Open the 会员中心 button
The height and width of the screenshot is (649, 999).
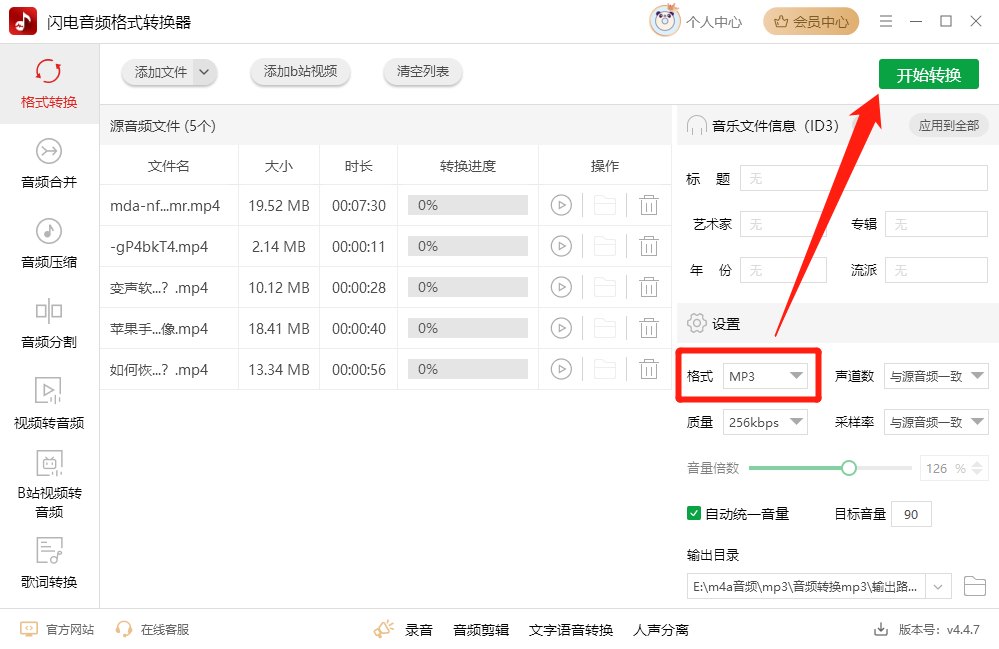[811, 22]
